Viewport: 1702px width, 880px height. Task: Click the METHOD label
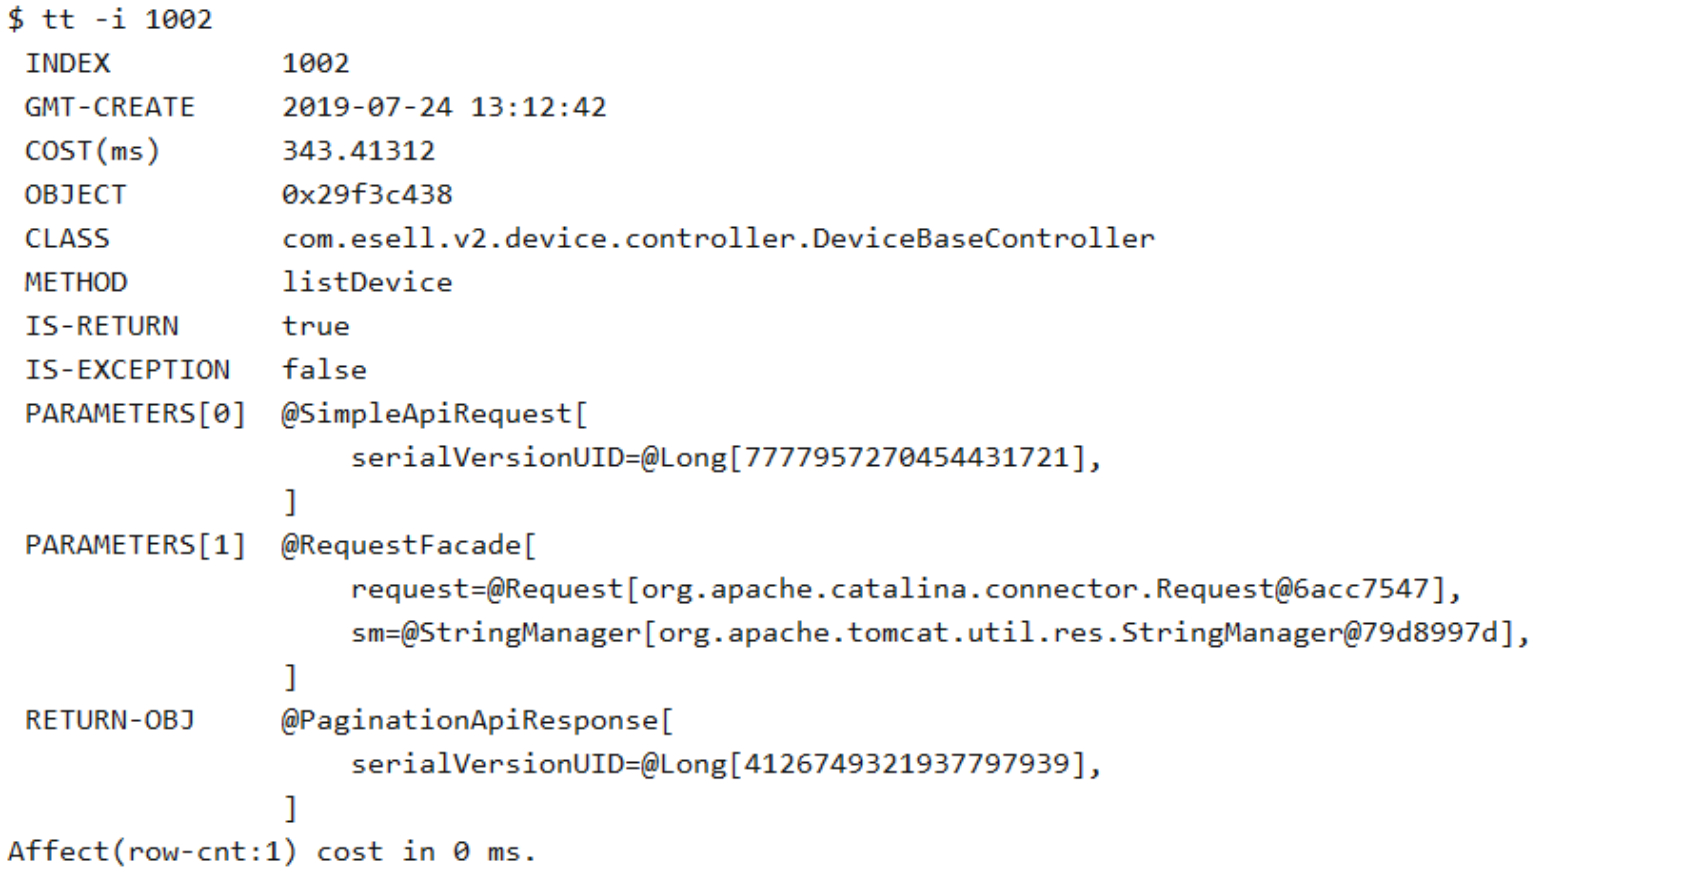(x=76, y=283)
